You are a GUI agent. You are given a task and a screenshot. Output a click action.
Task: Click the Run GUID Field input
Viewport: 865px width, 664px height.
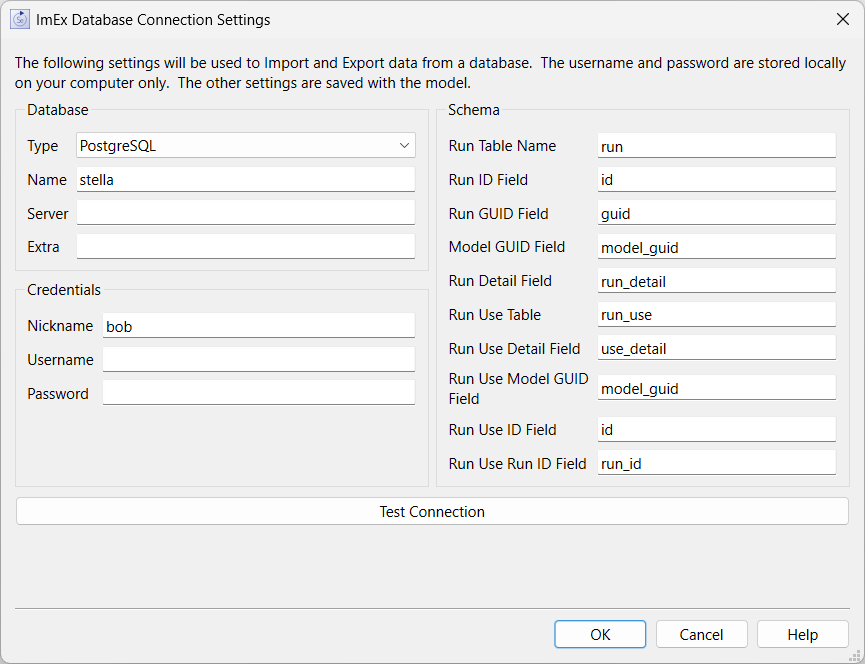tap(717, 213)
